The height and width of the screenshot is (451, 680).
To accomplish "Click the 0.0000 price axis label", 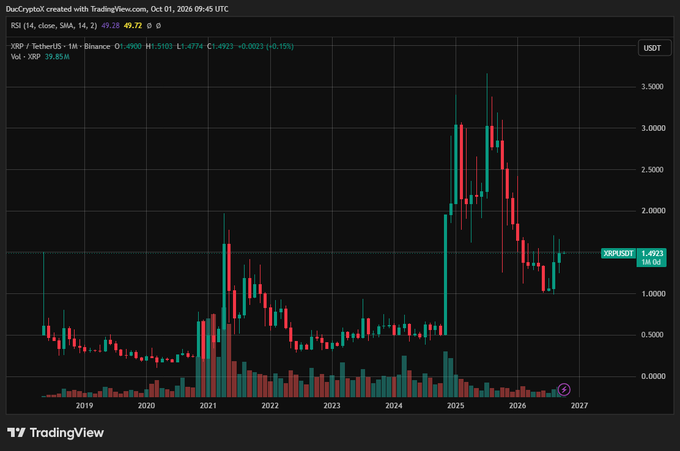I will [x=653, y=376].
